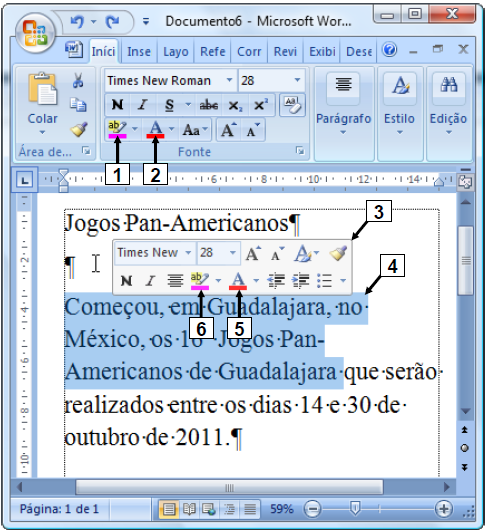
Task: Cut selection with scissors icon
Action: [x=78, y=81]
